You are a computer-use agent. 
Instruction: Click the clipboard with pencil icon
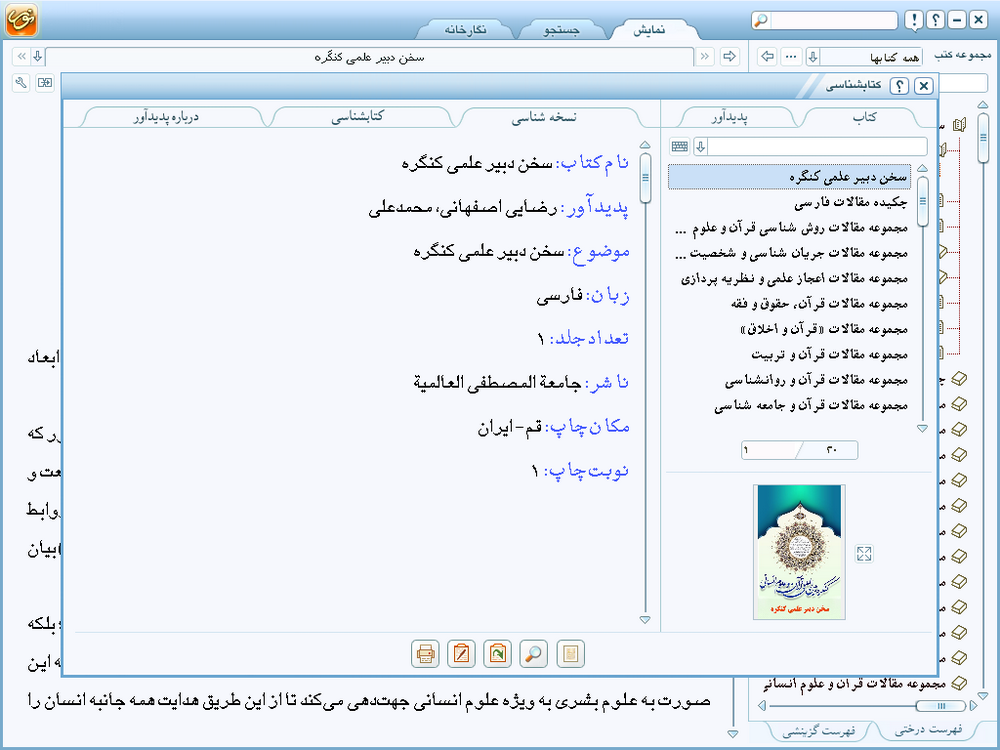461,654
